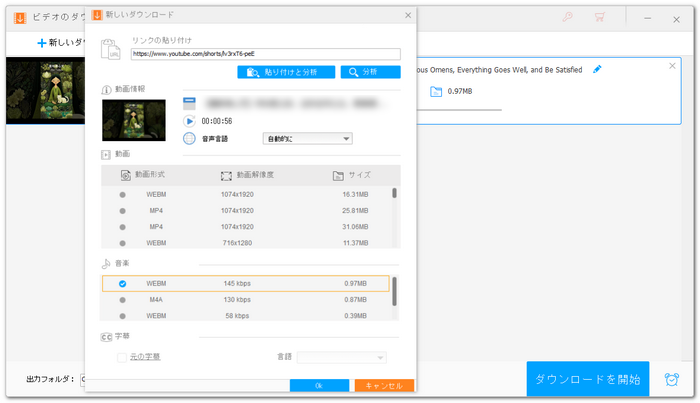Screen dimensions: 700x403
Task: Click the URL link input field
Action: (x=265, y=54)
